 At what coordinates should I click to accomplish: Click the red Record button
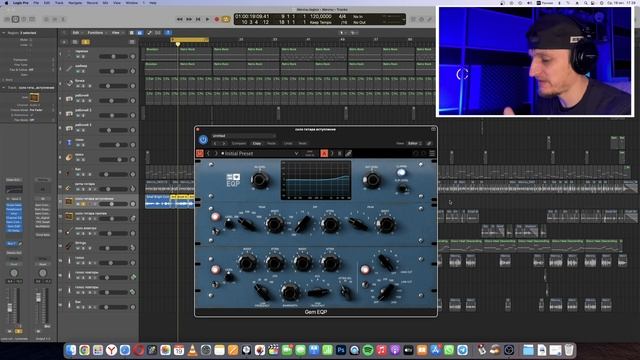[217, 19]
